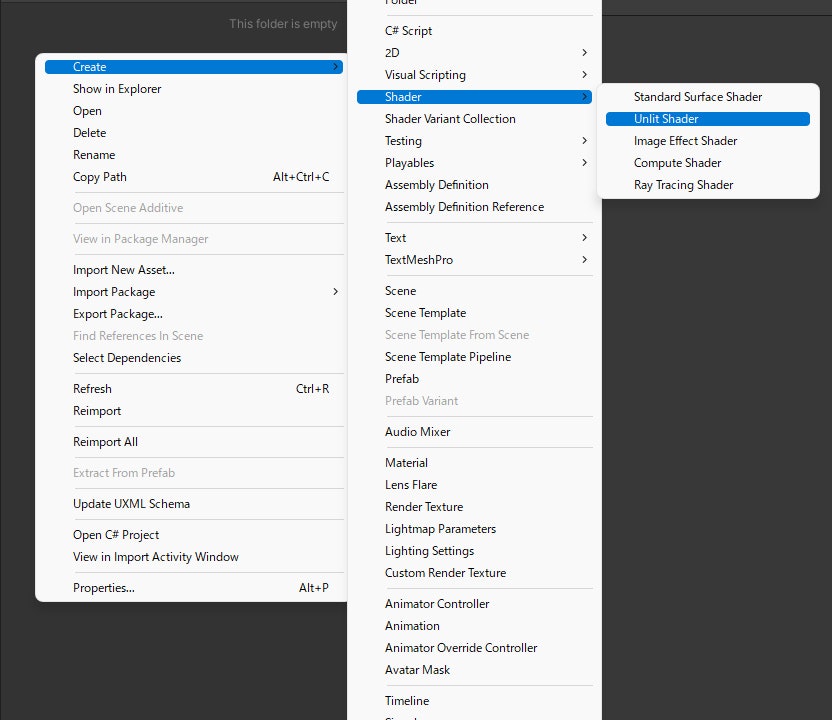
Task: Open View in Import Activity Window
Action: tap(194, 557)
